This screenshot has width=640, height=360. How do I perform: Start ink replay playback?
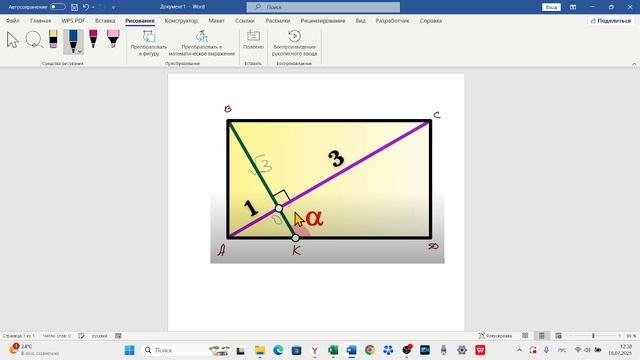pos(294,43)
